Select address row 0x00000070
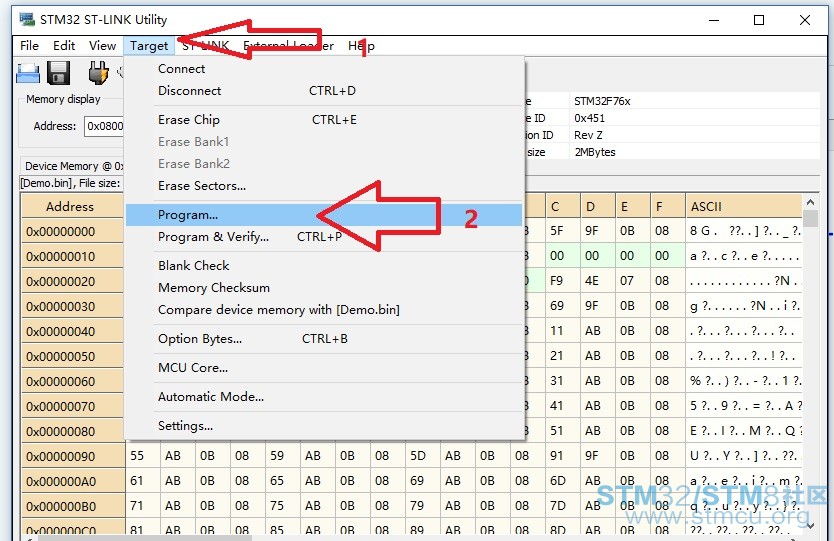The height and width of the screenshot is (541, 834). pos(72,406)
